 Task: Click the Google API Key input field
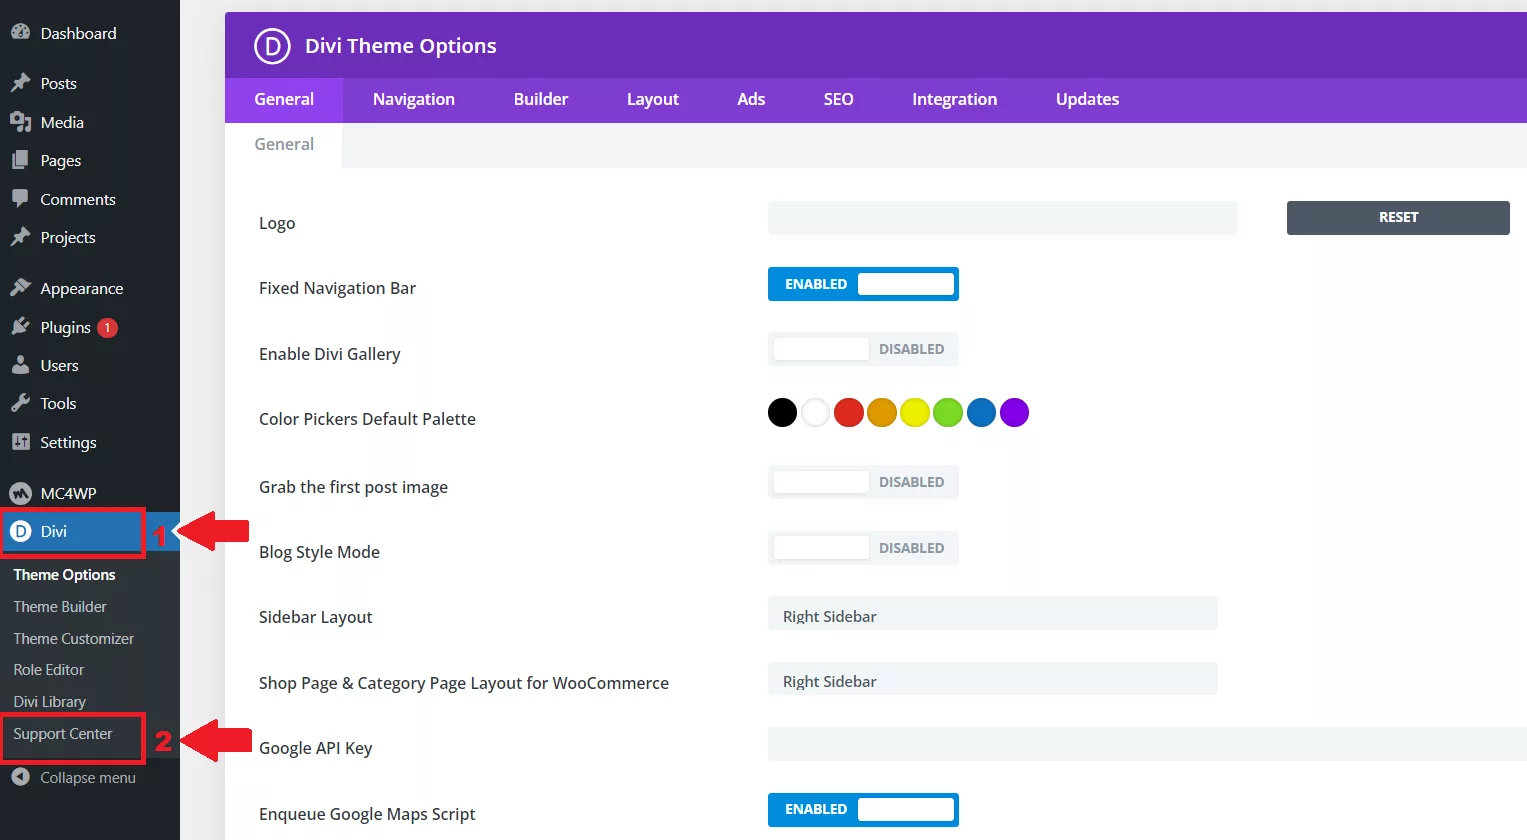click(1147, 744)
